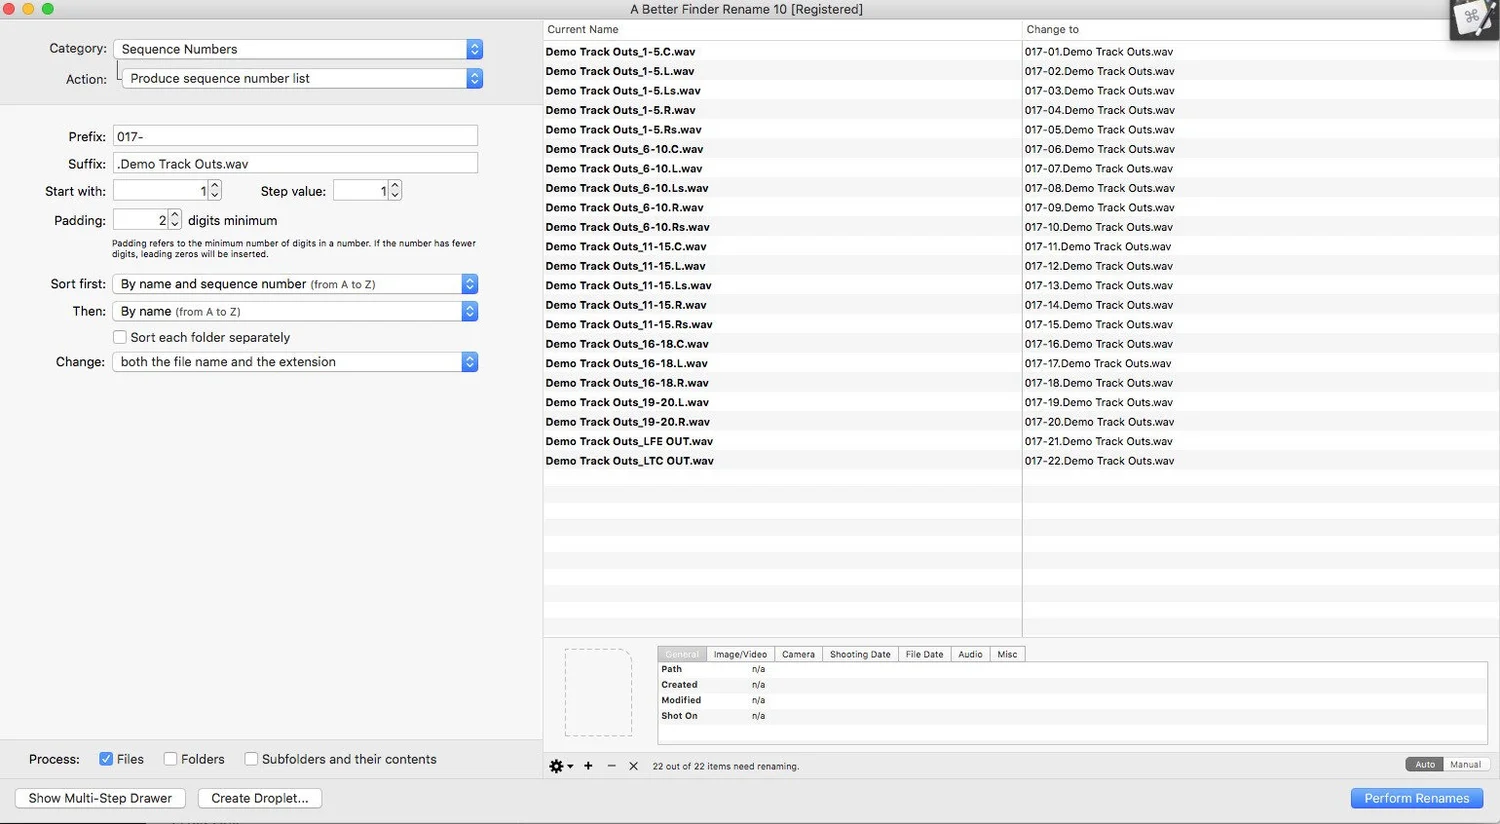The height and width of the screenshot is (824, 1500).
Task: Open the gear action menu
Action: (x=557, y=766)
